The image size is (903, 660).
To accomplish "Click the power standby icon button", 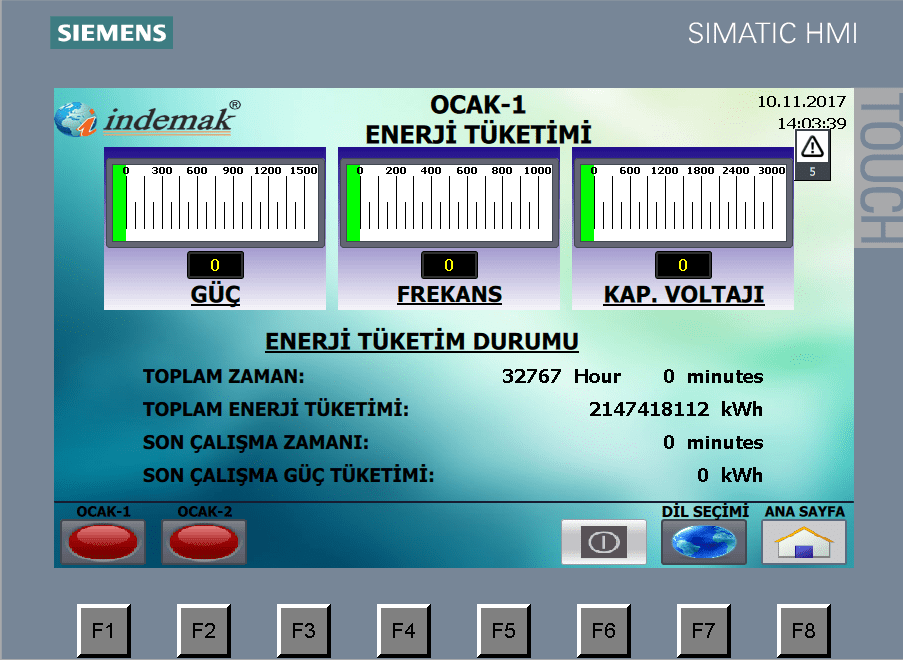I will point(604,542).
